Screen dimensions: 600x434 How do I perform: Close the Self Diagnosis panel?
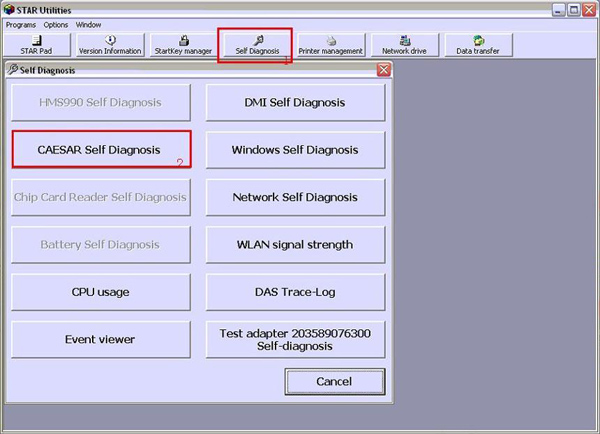(x=384, y=70)
